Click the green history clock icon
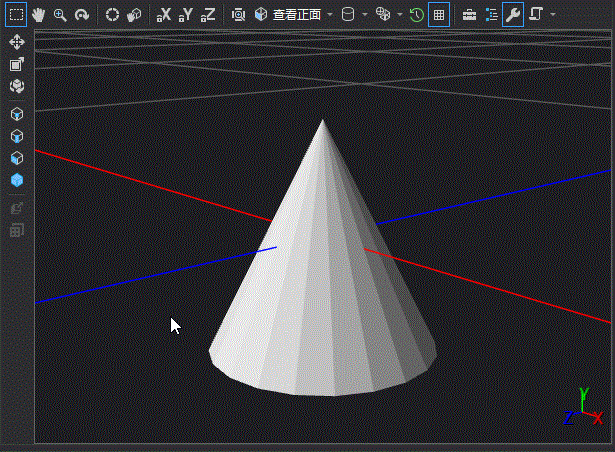The width and height of the screenshot is (615, 452). [417, 15]
